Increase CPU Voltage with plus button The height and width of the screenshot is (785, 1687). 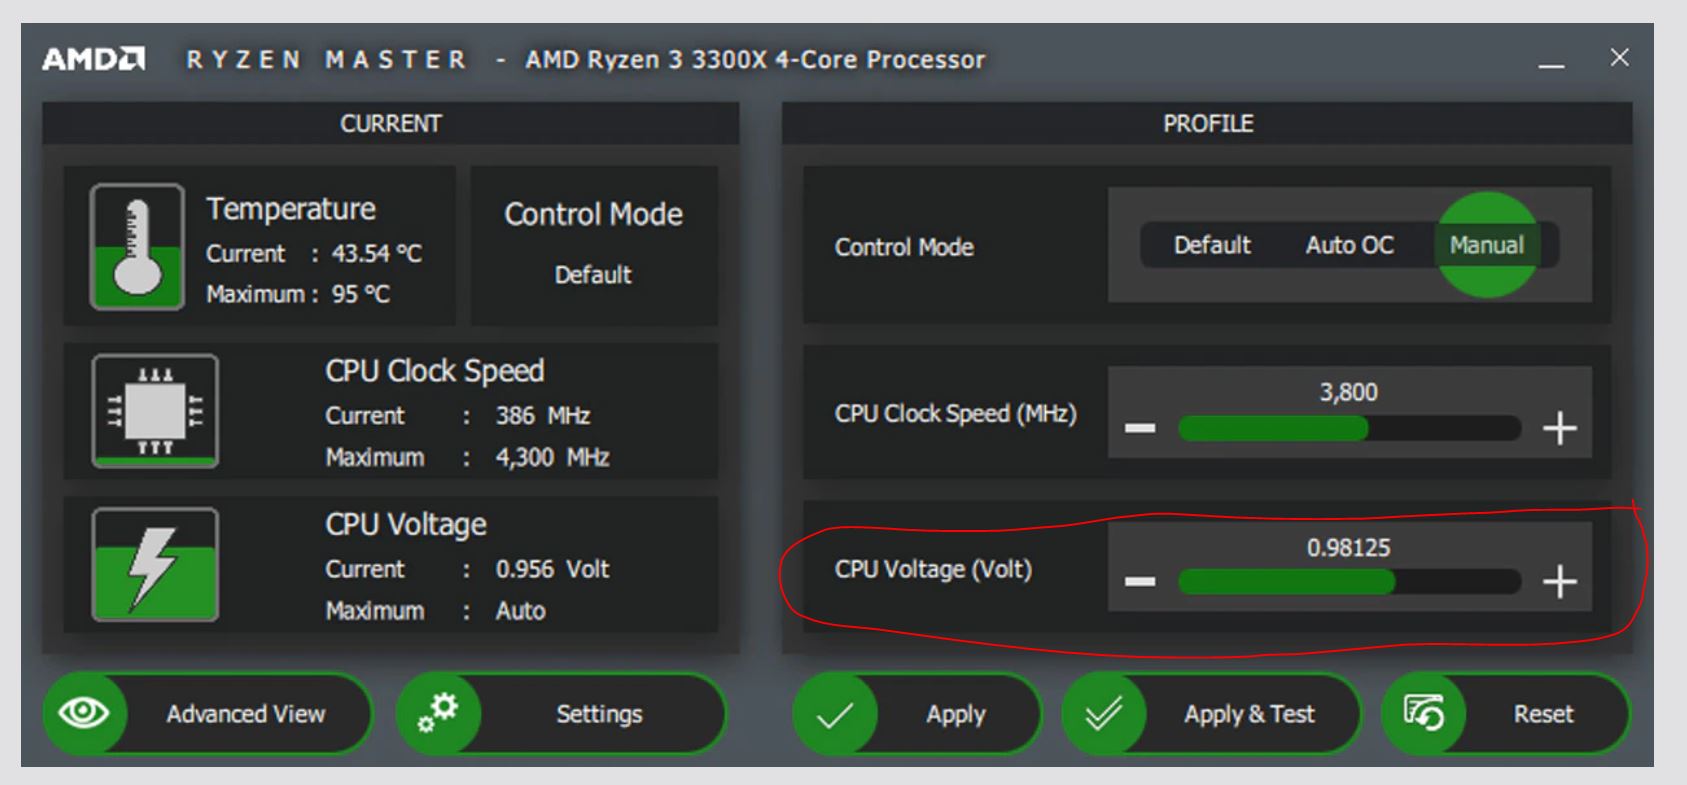pyautogui.click(x=1559, y=581)
